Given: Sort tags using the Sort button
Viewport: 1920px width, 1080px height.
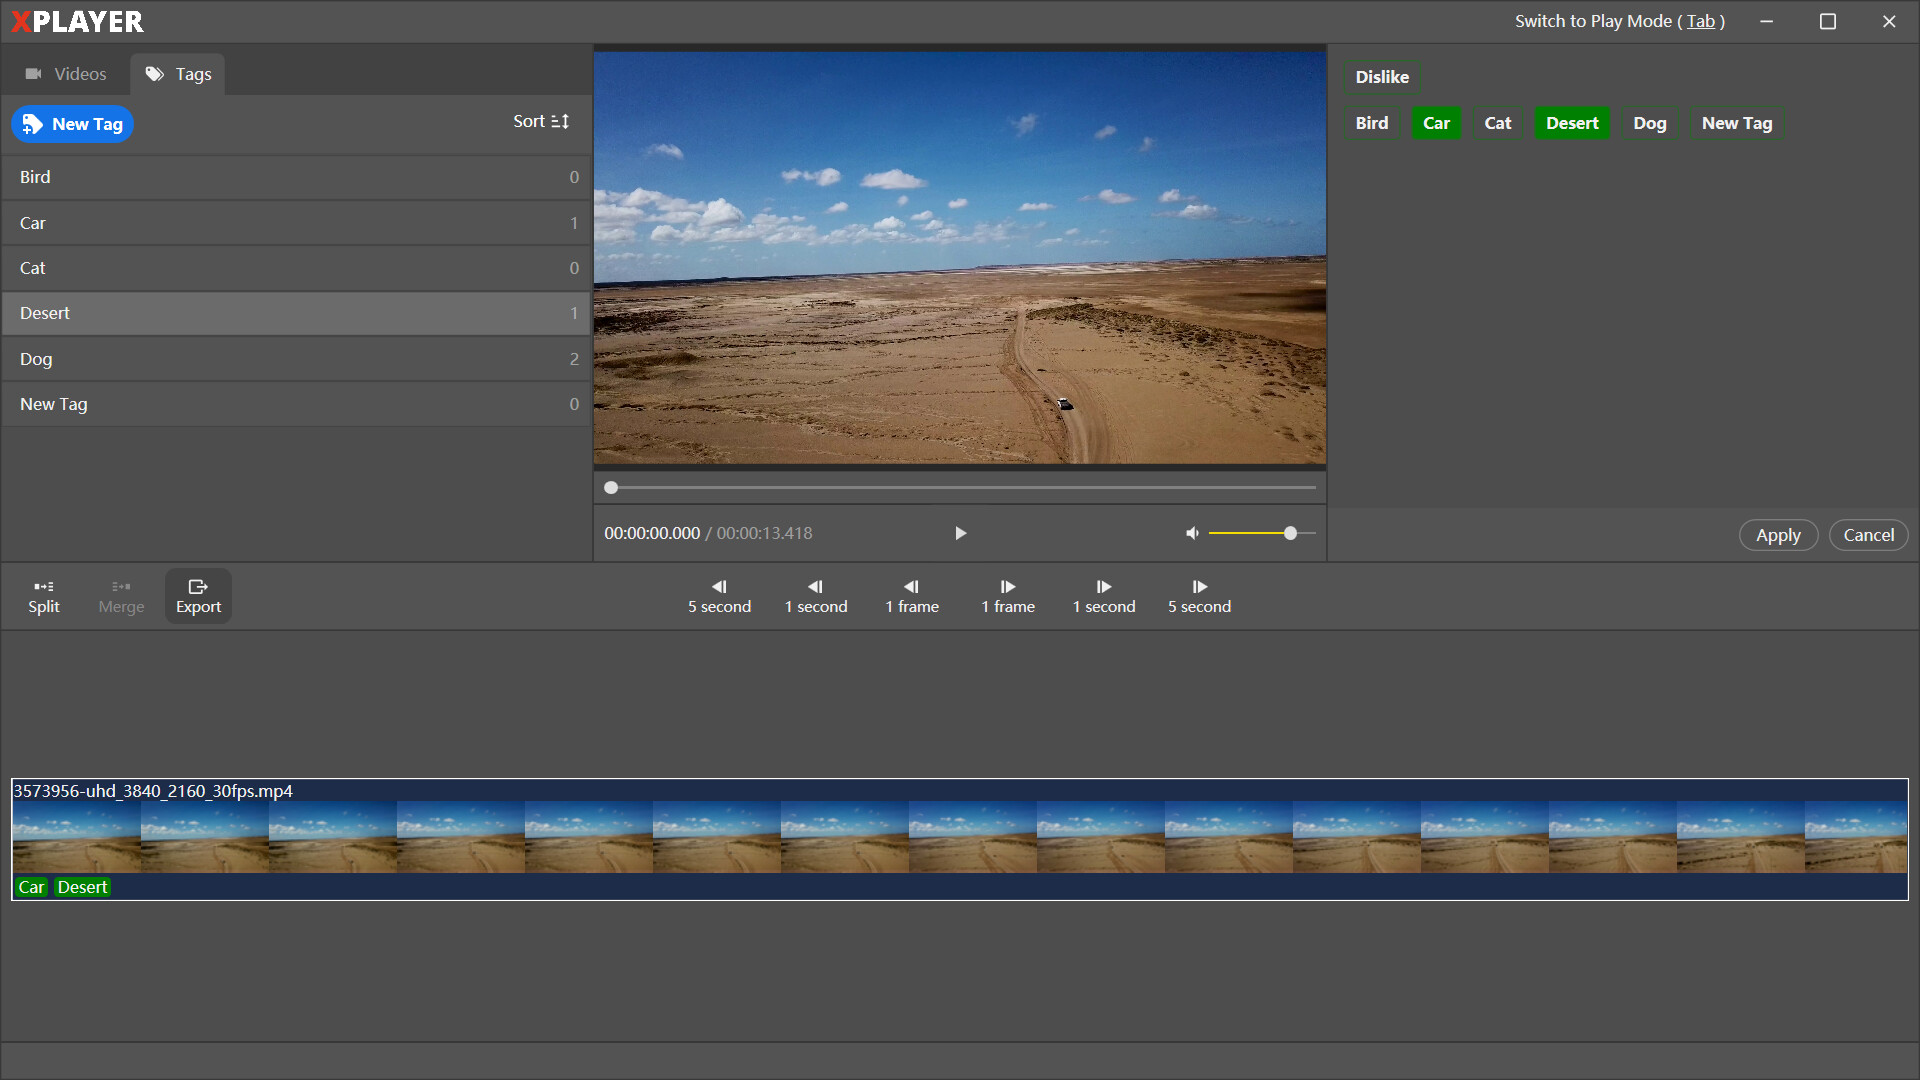Looking at the screenshot, I should 542,121.
